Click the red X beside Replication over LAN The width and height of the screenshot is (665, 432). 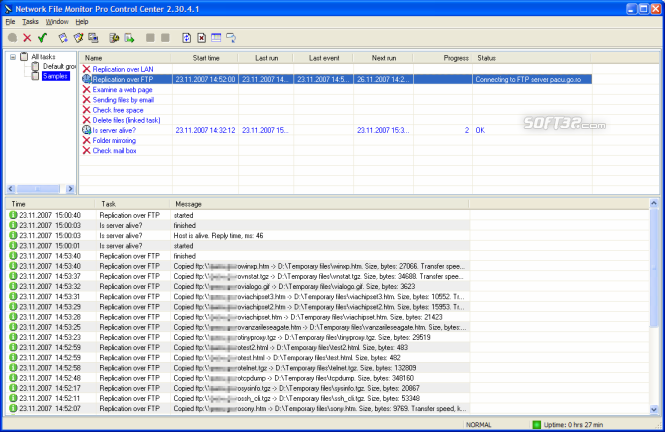pyautogui.click(x=87, y=69)
